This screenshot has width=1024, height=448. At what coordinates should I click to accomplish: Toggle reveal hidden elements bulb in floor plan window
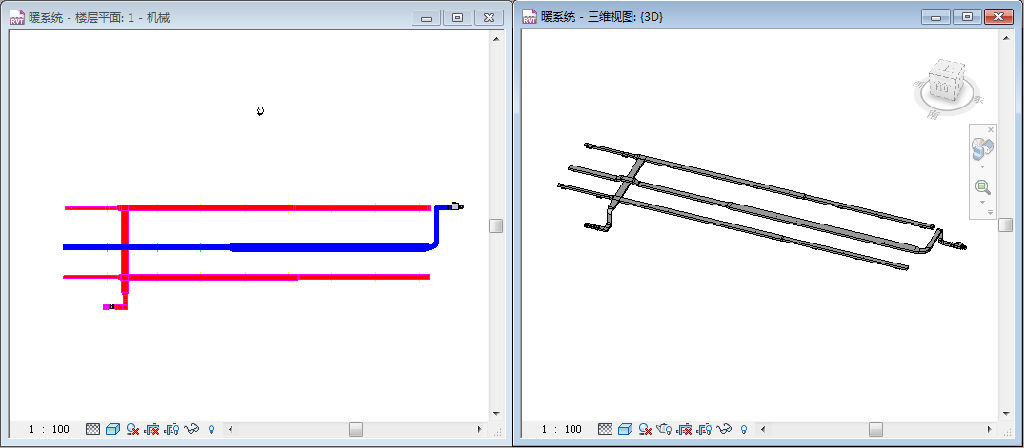(x=212, y=430)
